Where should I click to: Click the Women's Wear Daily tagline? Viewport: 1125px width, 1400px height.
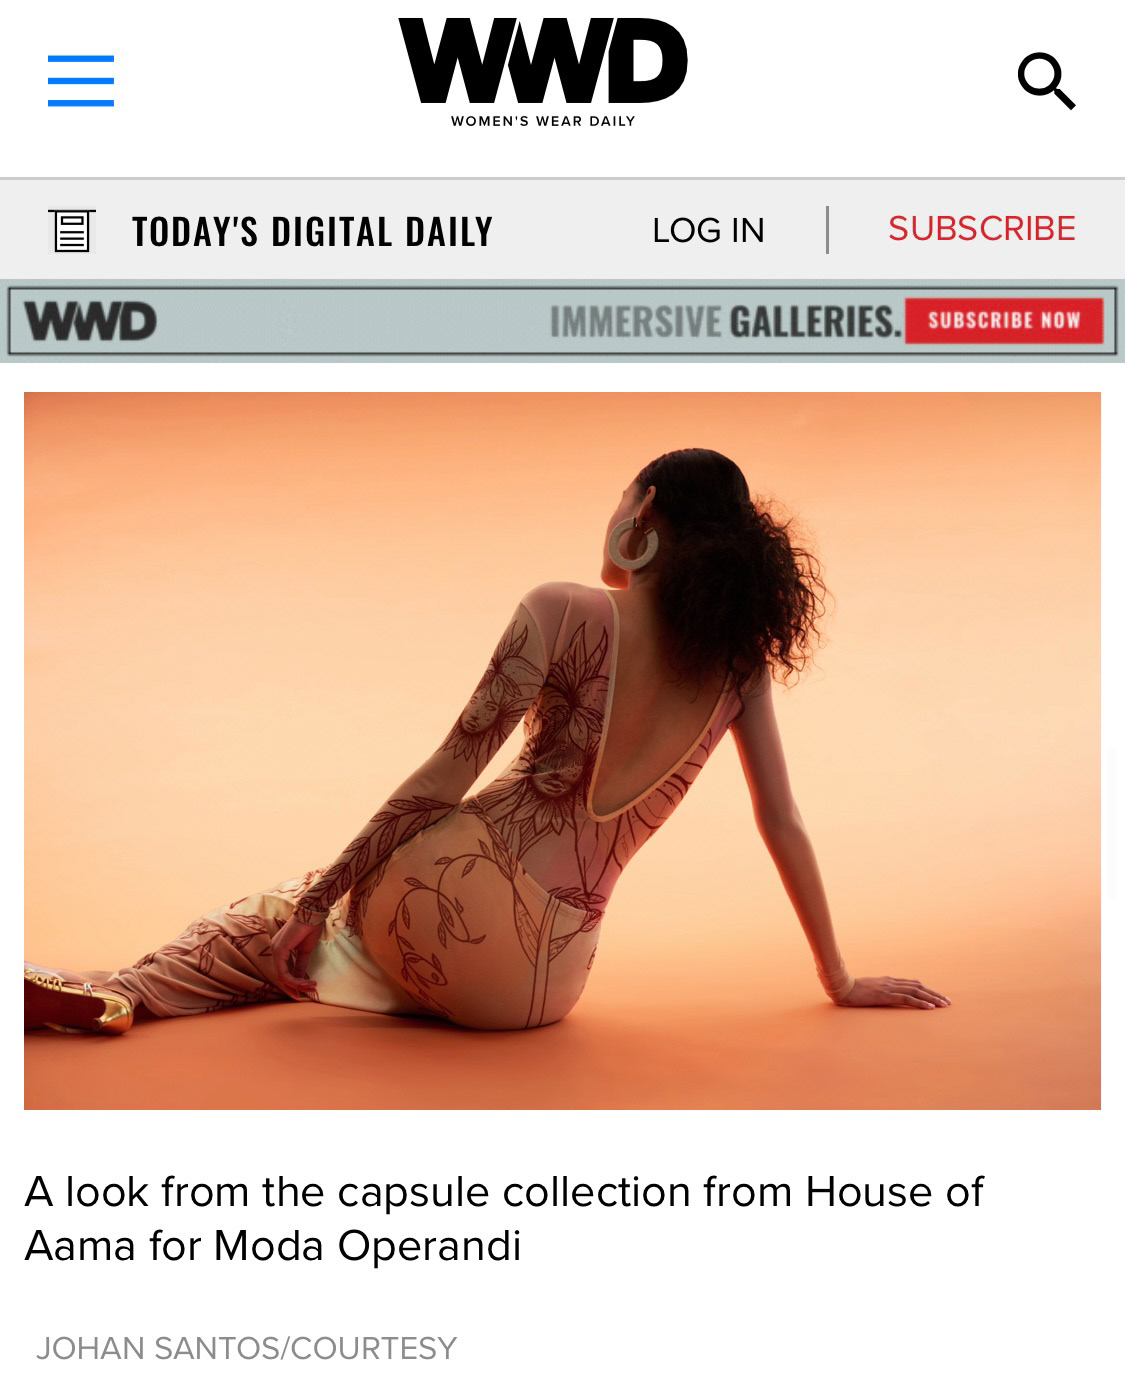pyautogui.click(x=543, y=121)
